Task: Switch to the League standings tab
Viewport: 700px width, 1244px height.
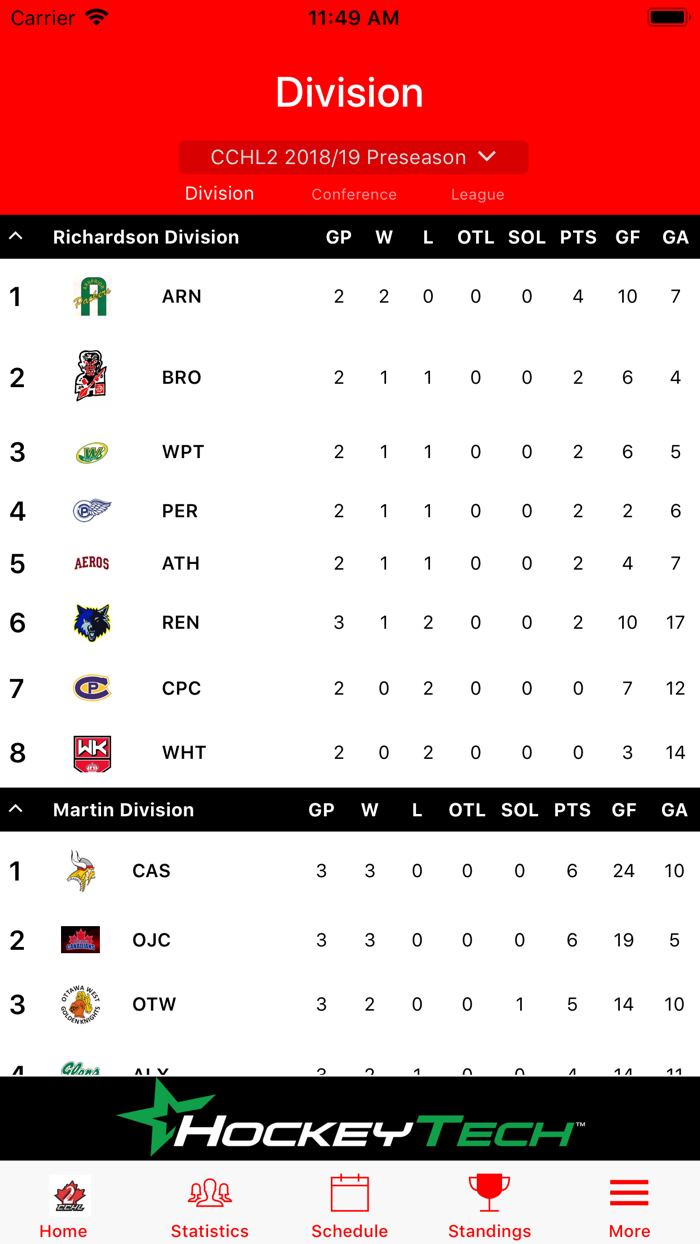Action: (x=477, y=194)
